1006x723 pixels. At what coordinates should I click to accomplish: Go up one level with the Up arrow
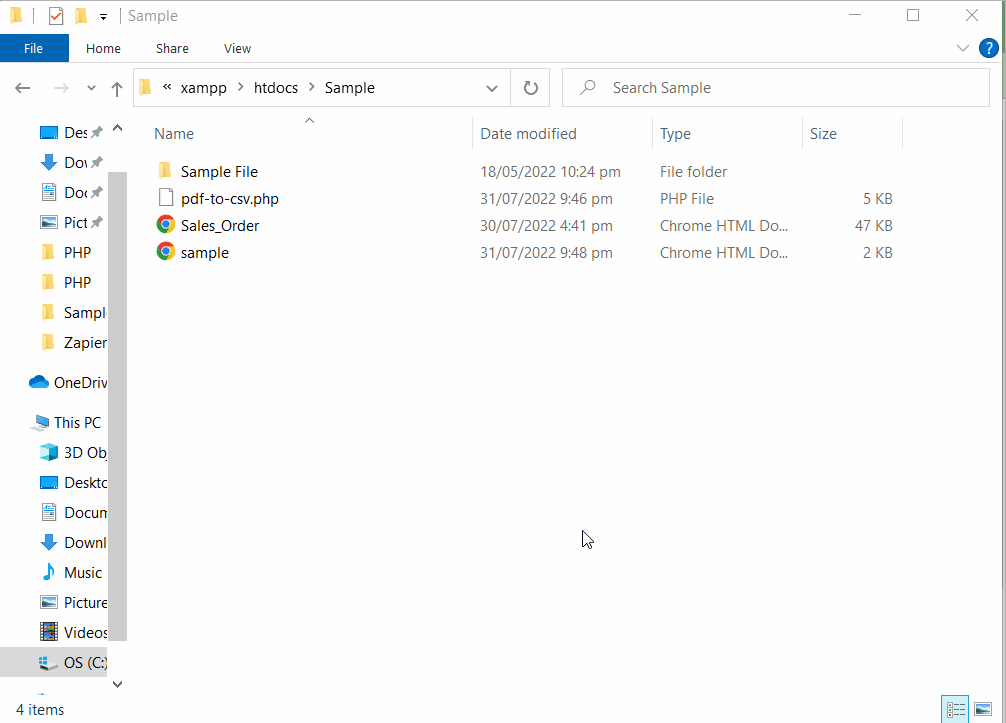pos(117,89)
